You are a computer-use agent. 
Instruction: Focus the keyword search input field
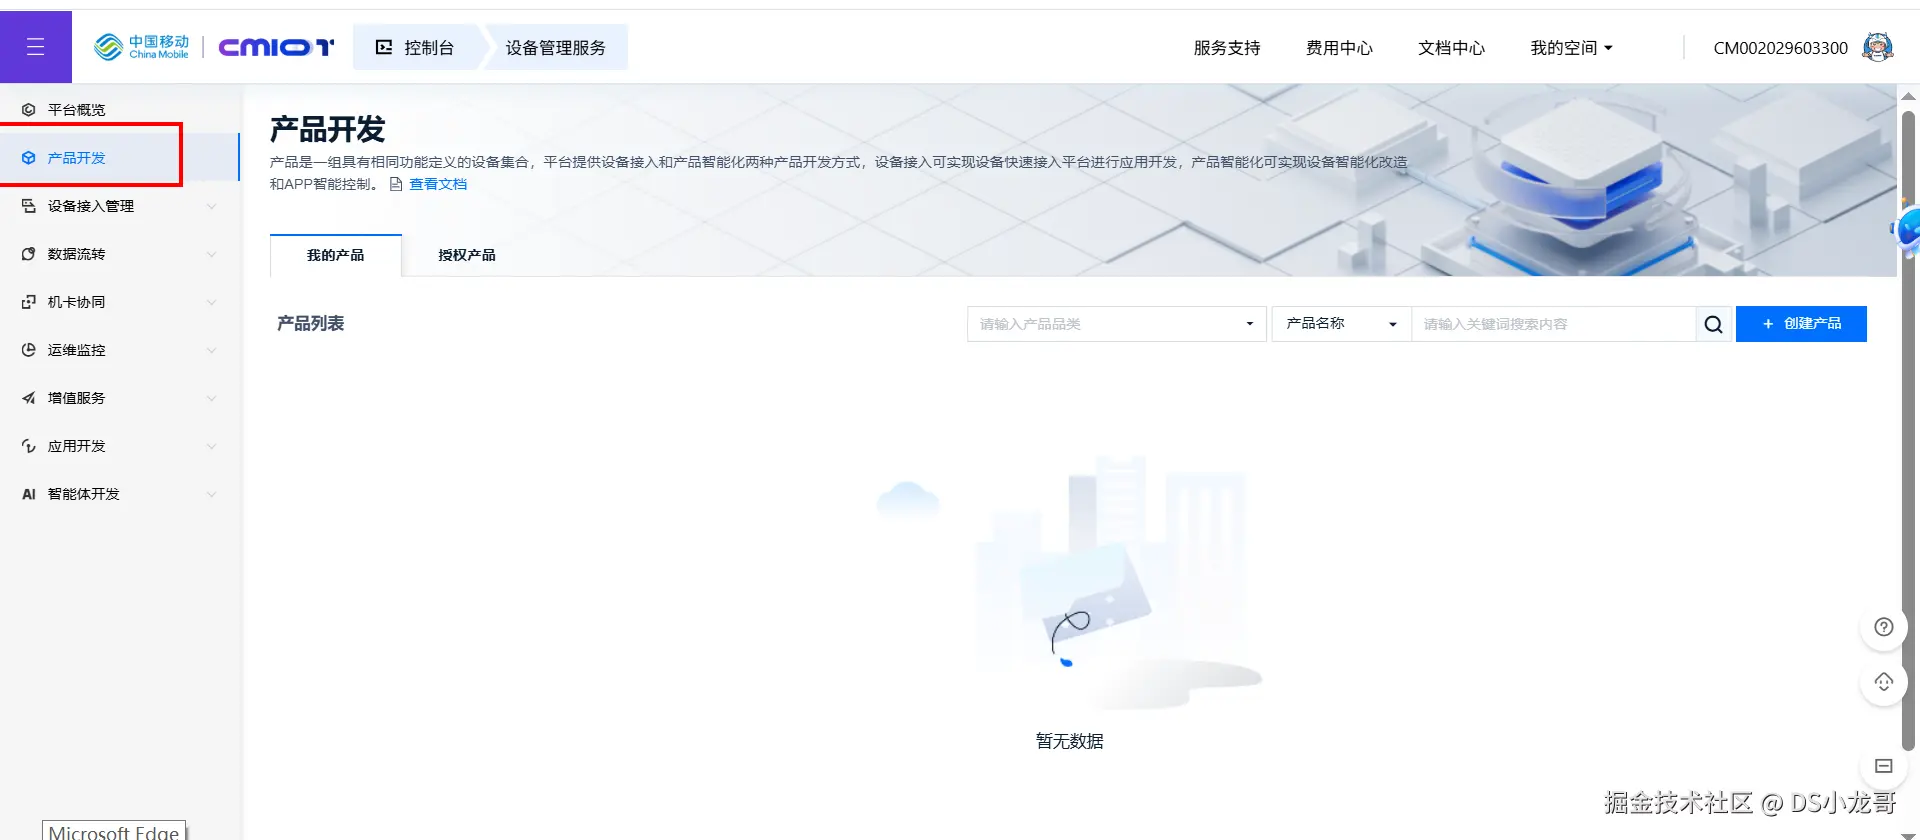click(x=1553, y=324)
